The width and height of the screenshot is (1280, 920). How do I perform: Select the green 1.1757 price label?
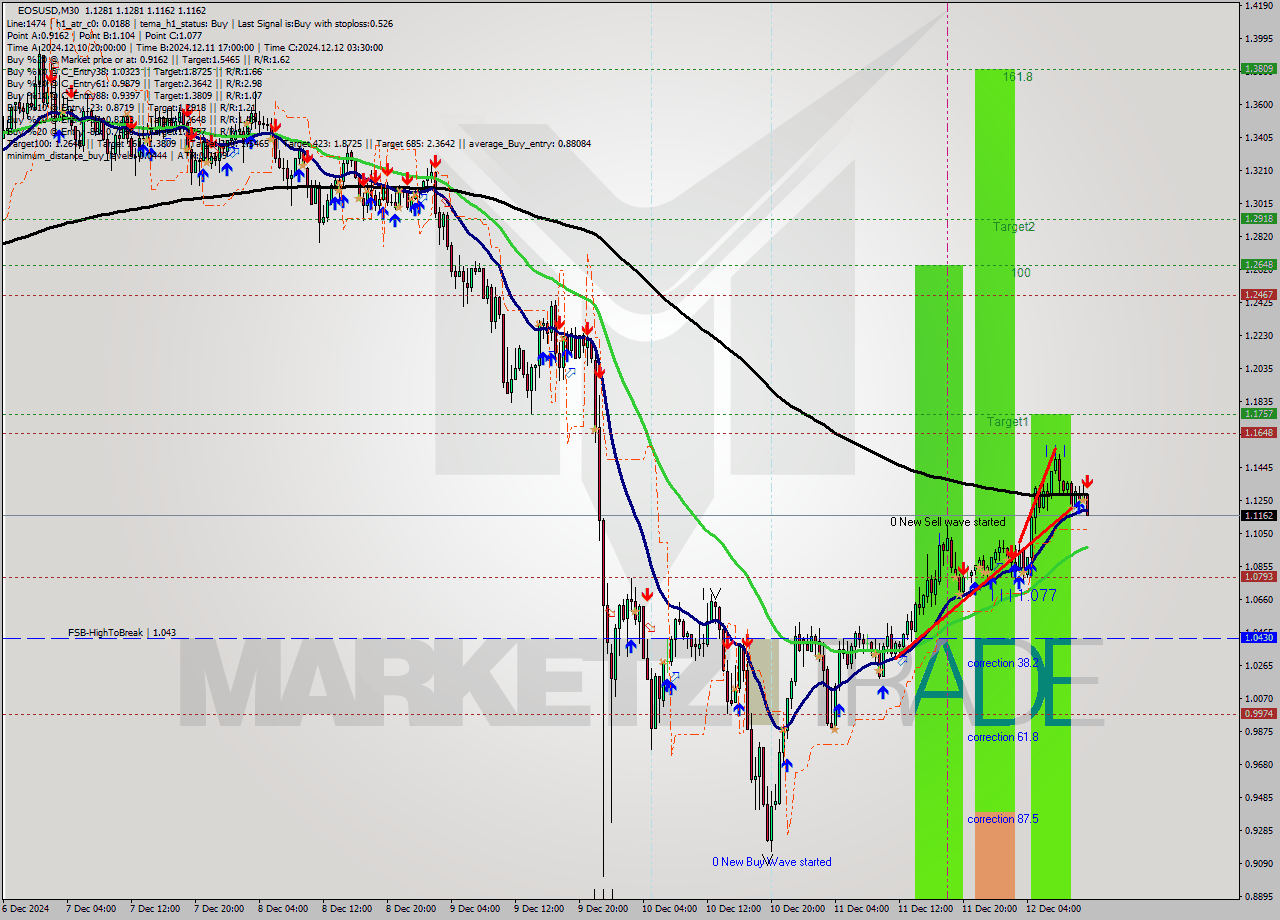coord(1258,413)
